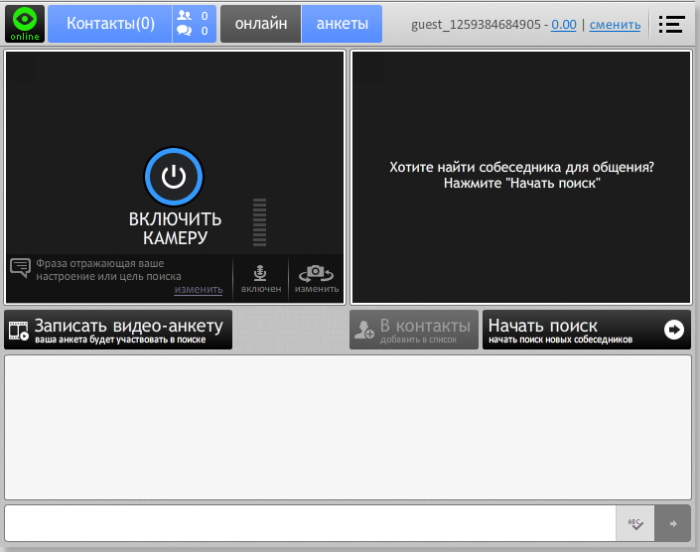This screenshot has width=700, height=552.
Task: Click the partner video placeholder panel
Action: [521, 177]
